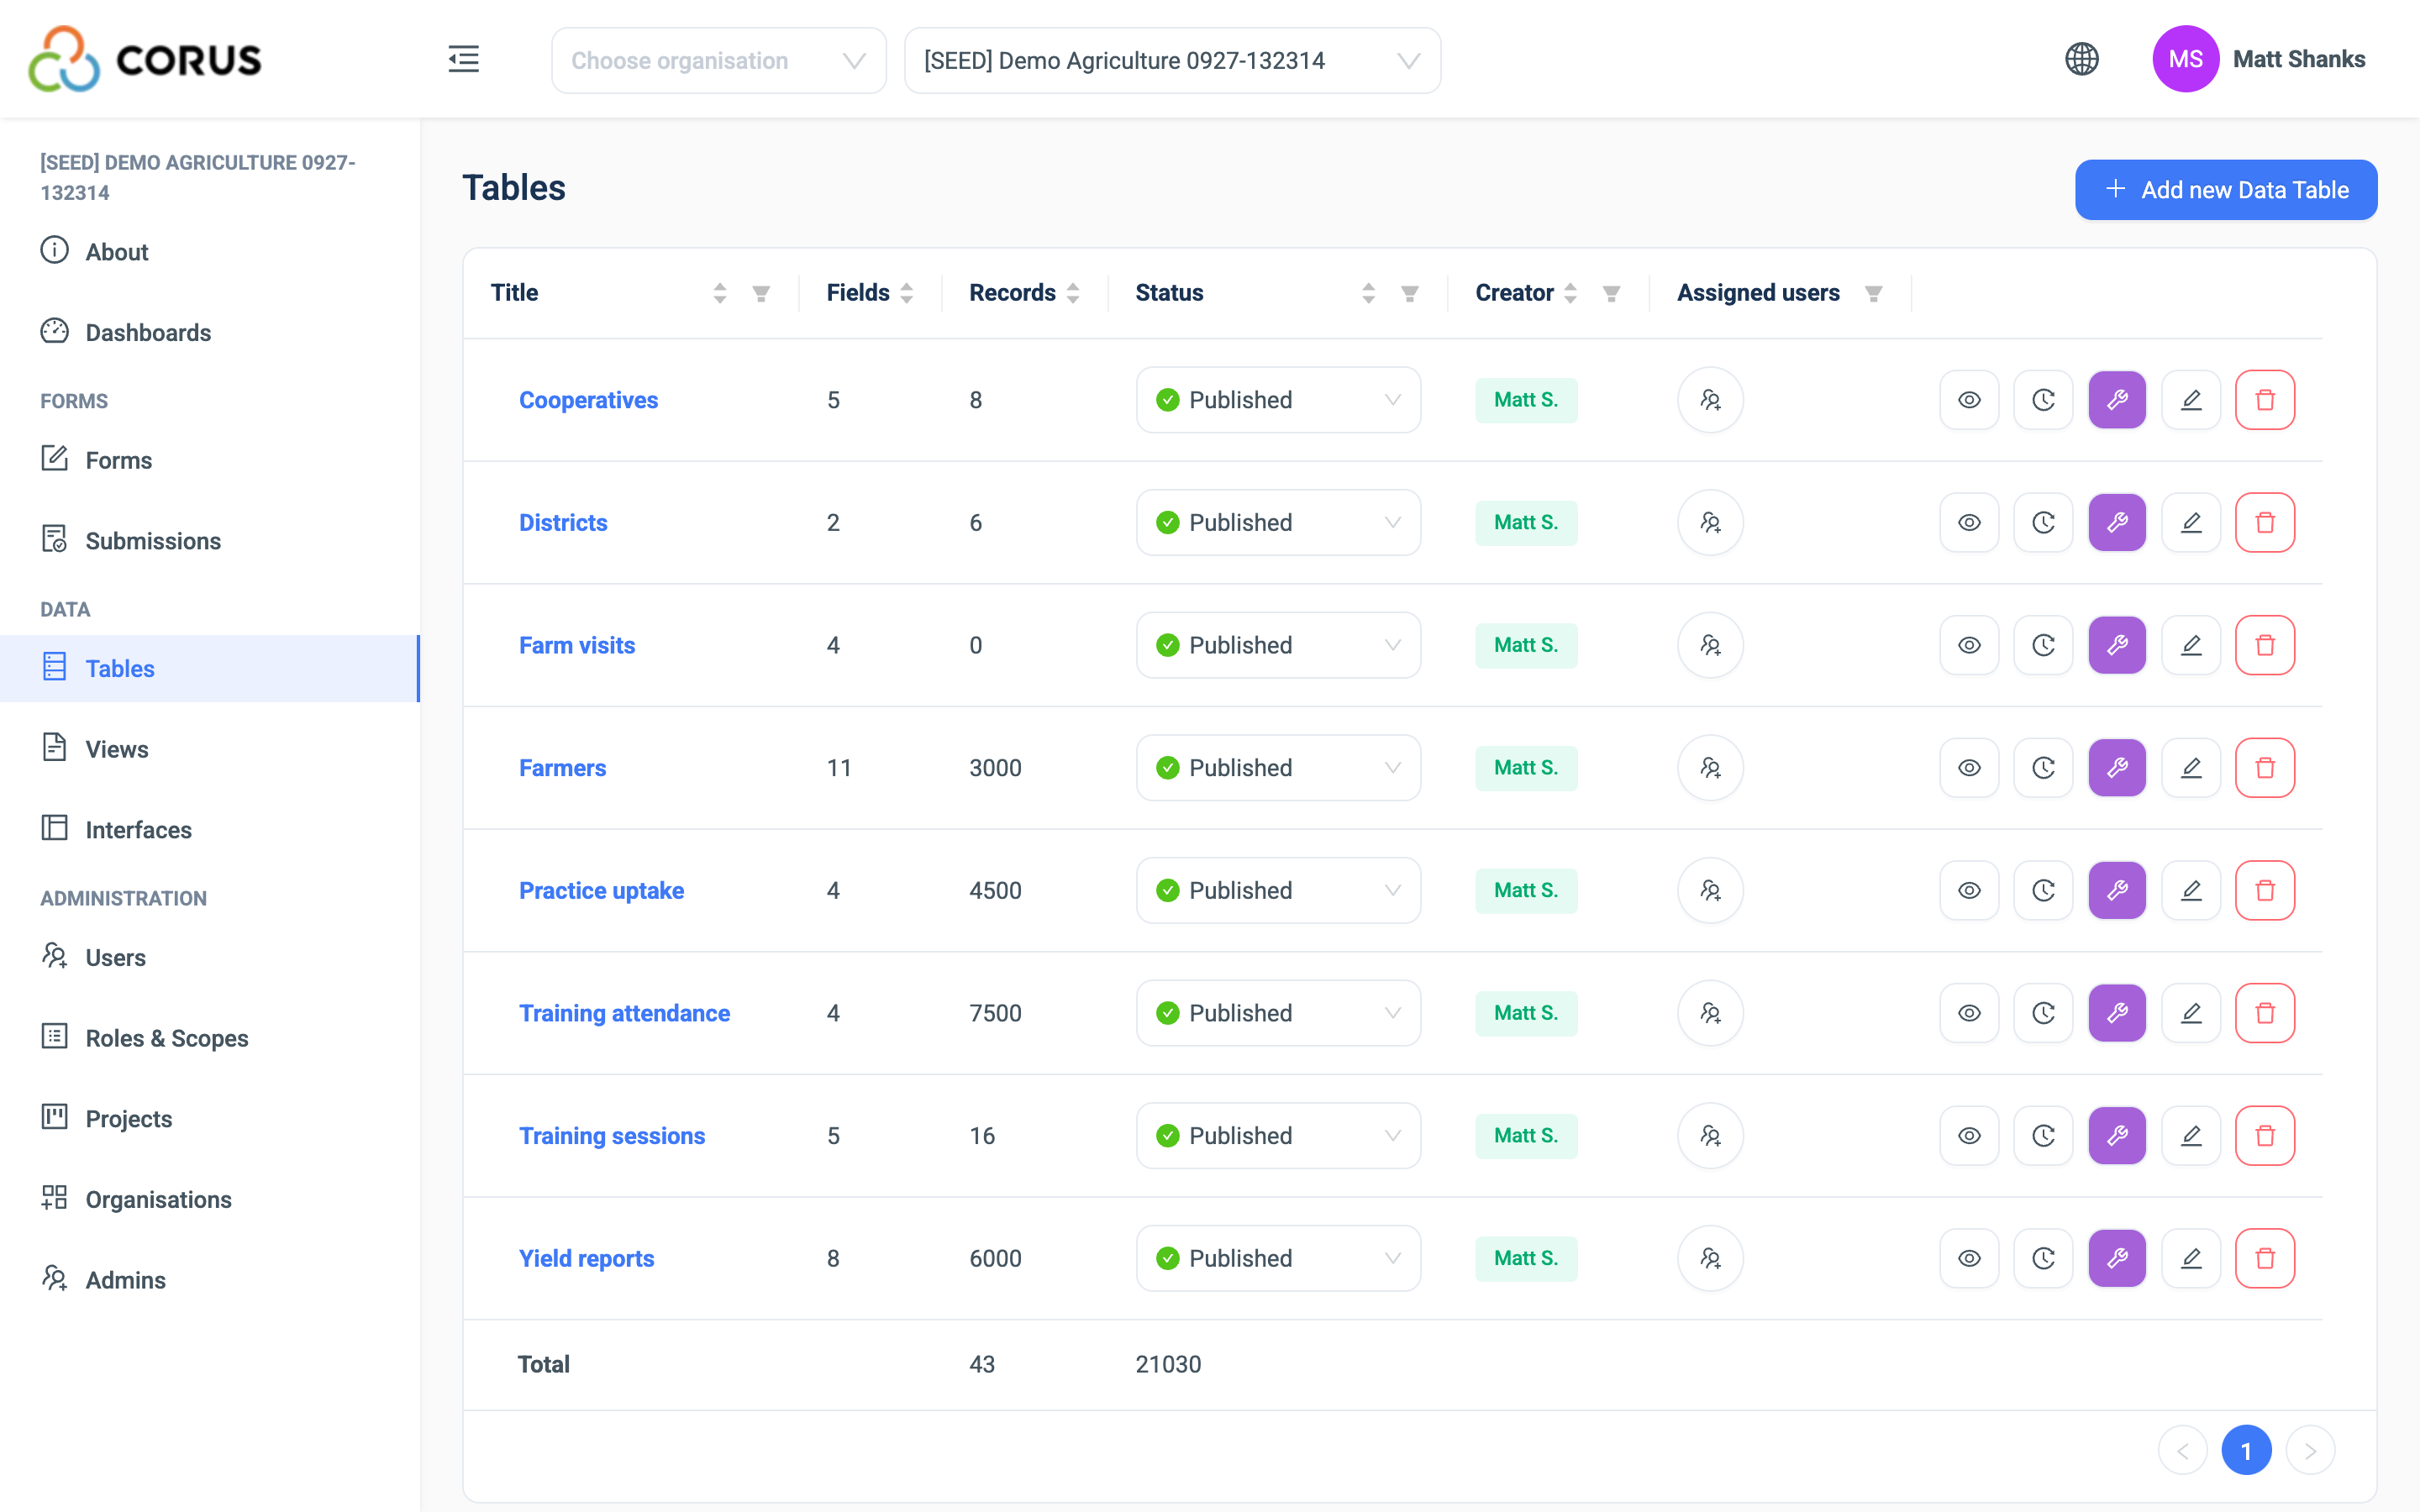The image size is (2420, 1512).
Task: Open the edit pencil for Yield reports
Action: point(2191,1259)
